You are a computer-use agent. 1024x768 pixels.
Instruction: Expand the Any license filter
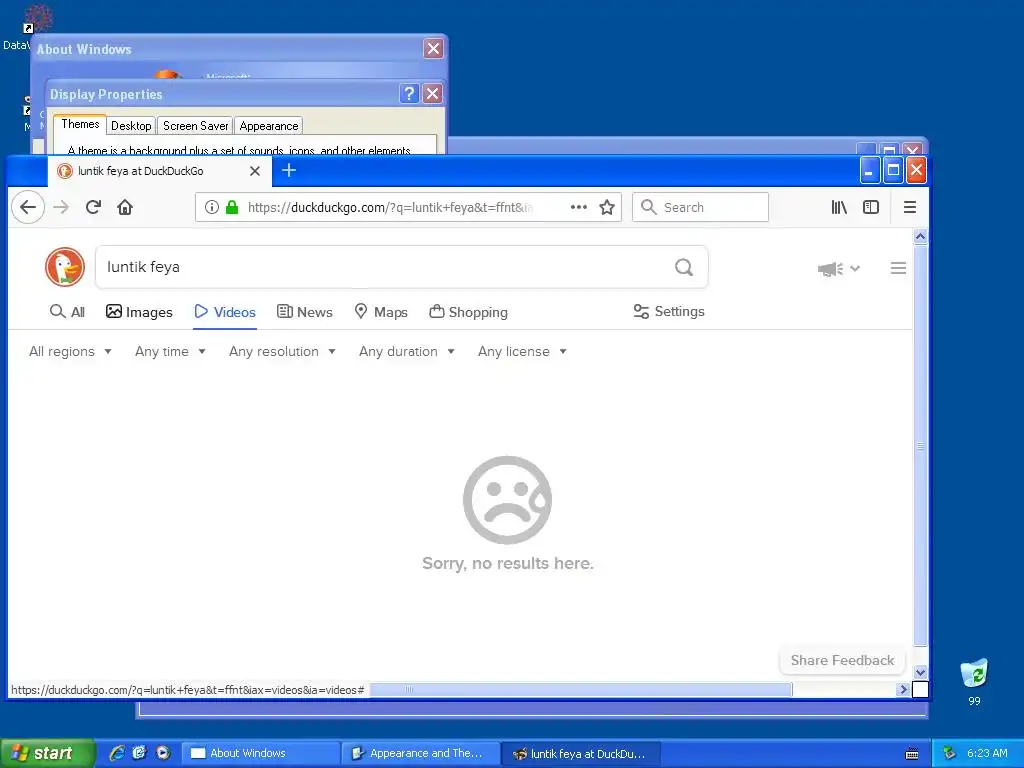coord(522,351)
